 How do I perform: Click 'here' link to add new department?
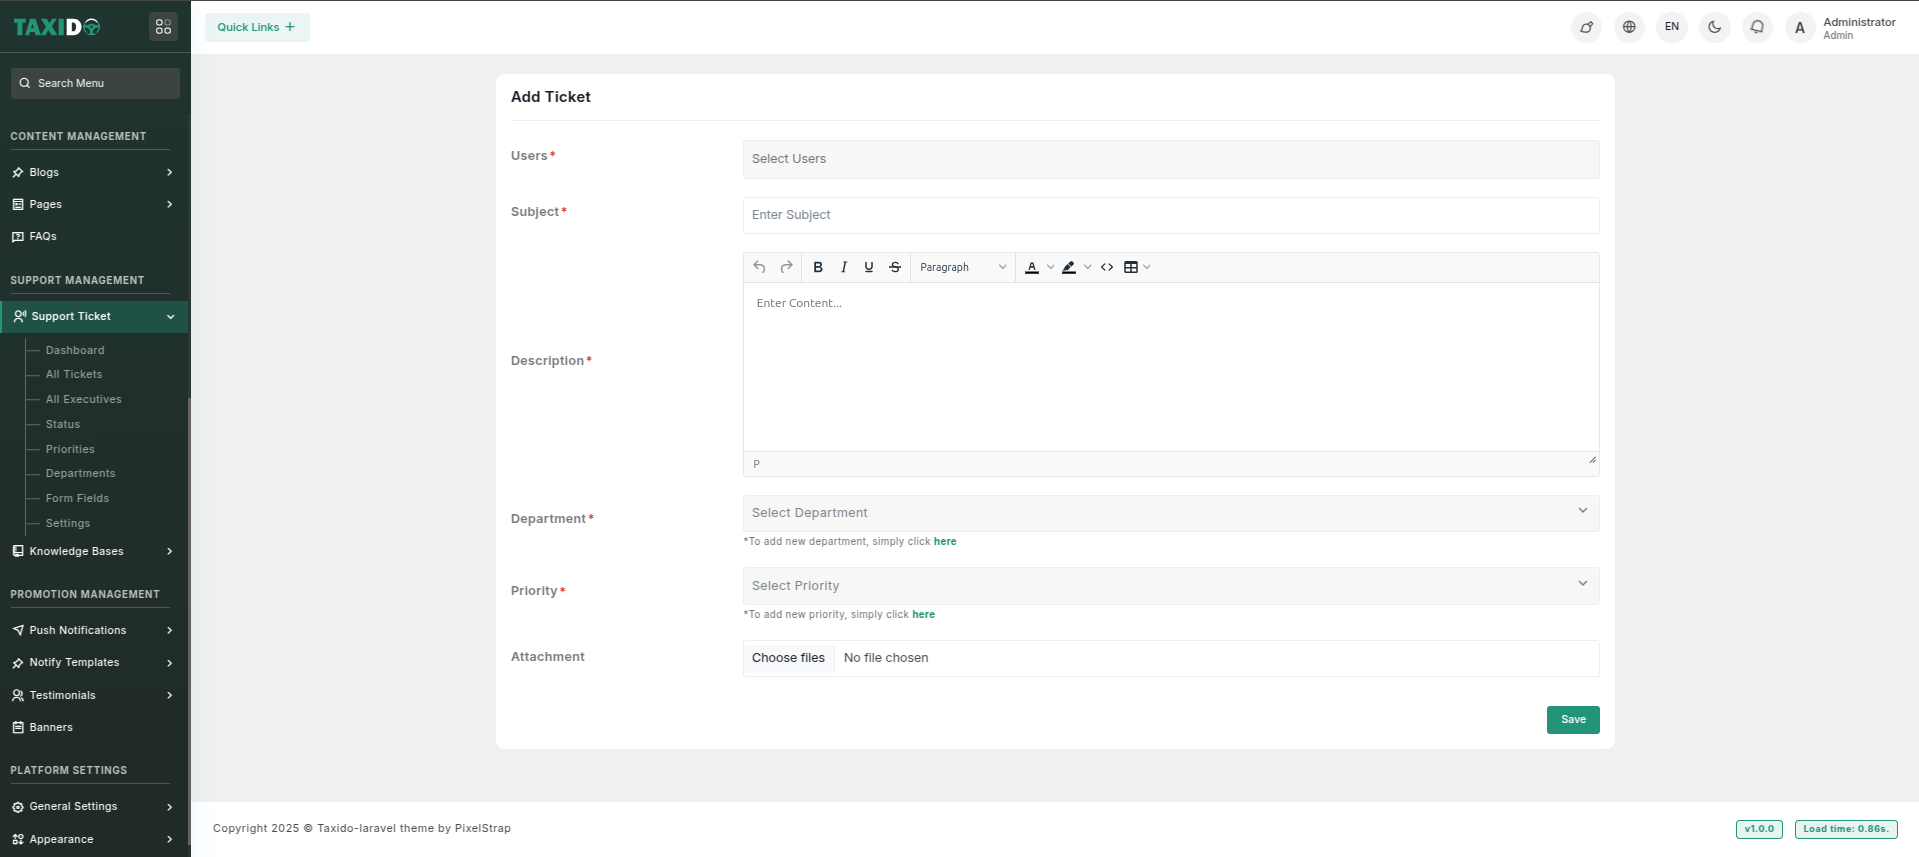pos(945,541)
